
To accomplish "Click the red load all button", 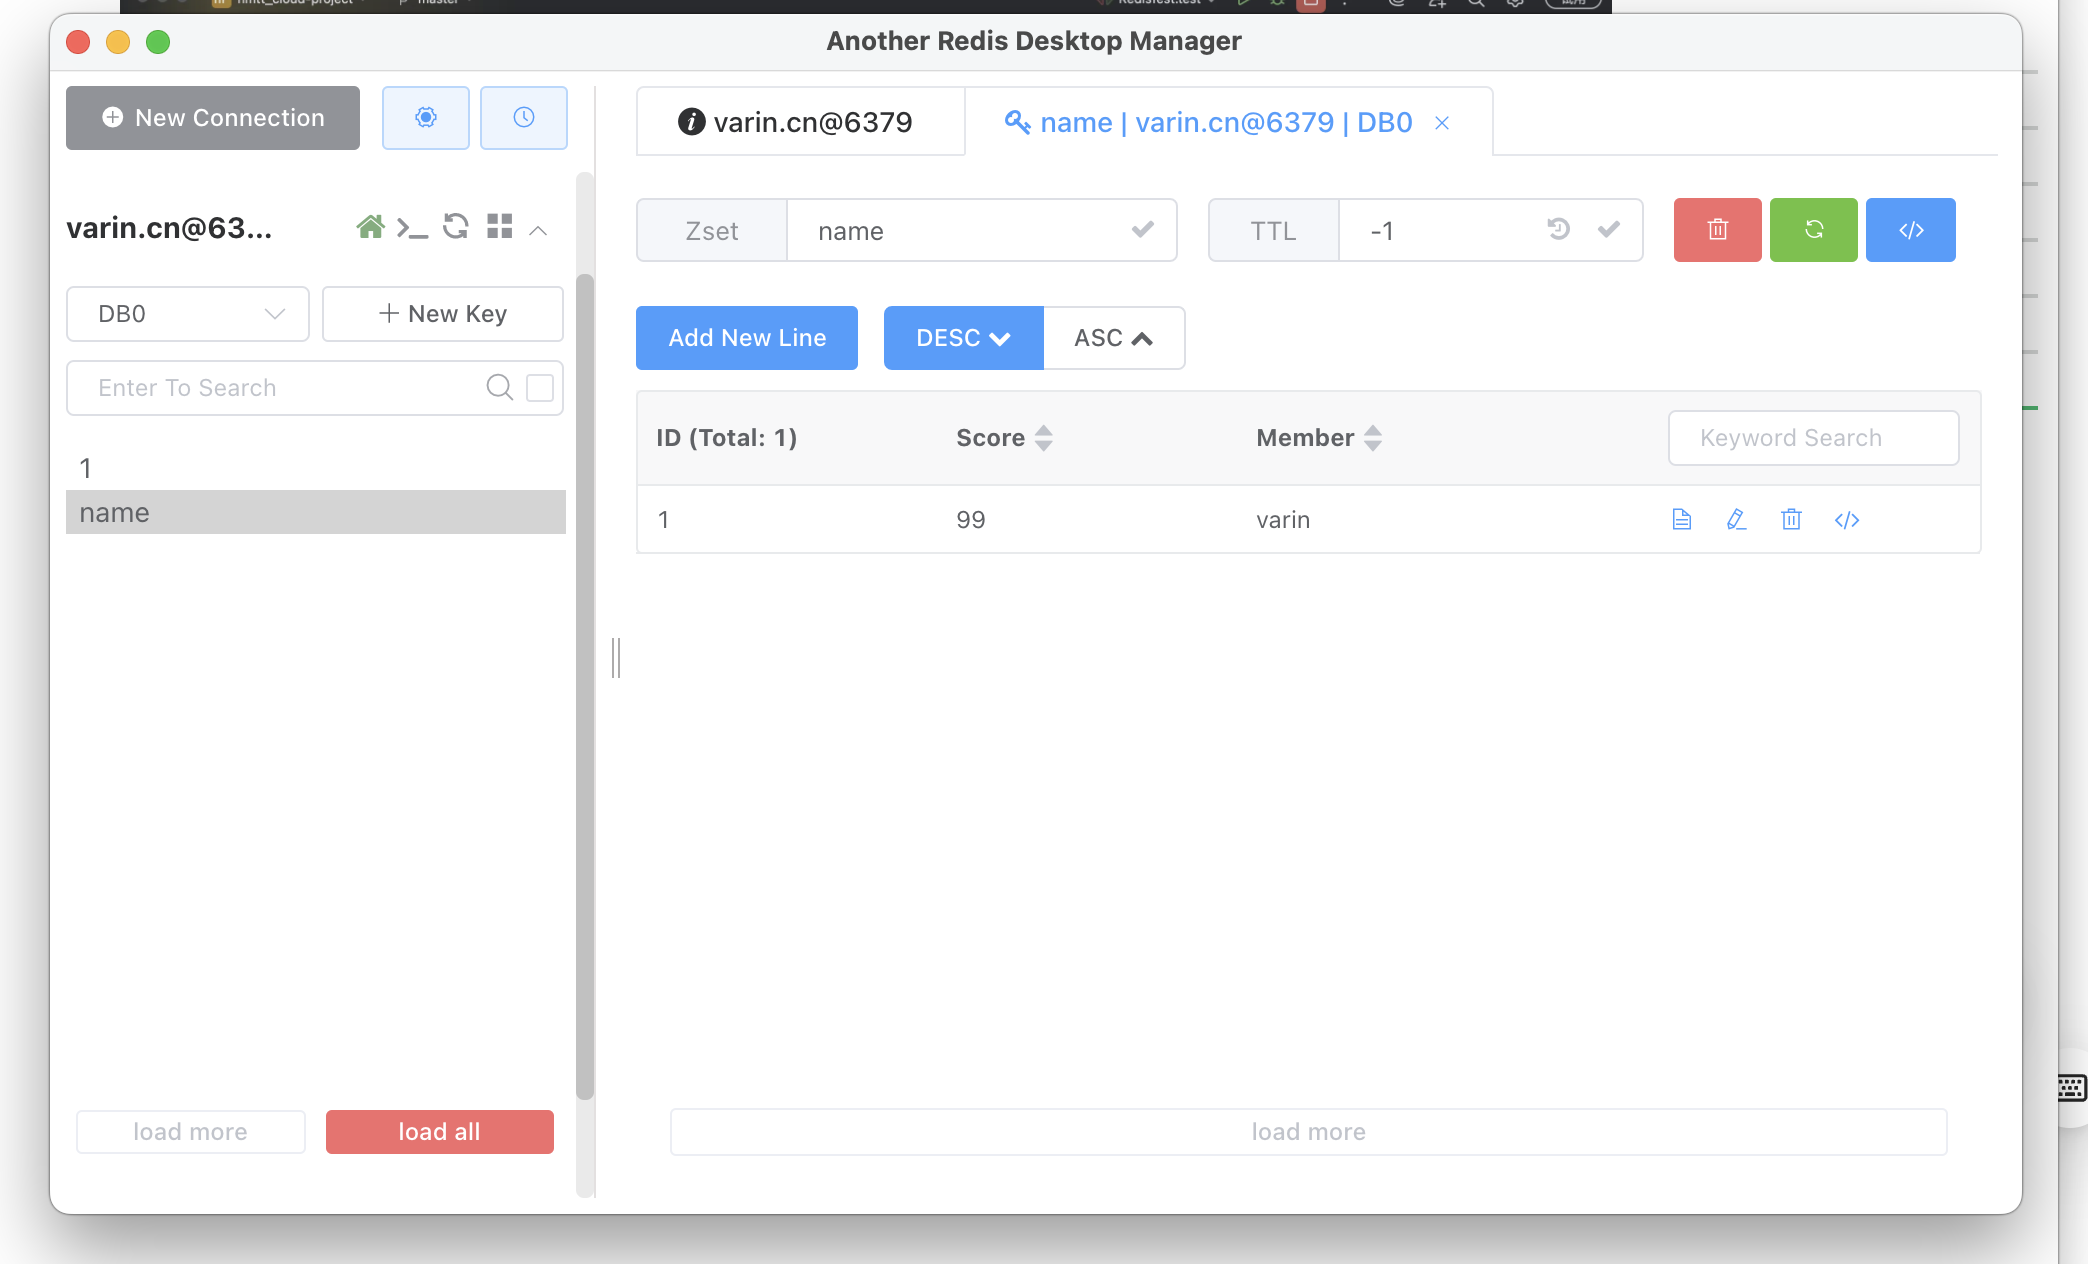I will coord(440,1132).
